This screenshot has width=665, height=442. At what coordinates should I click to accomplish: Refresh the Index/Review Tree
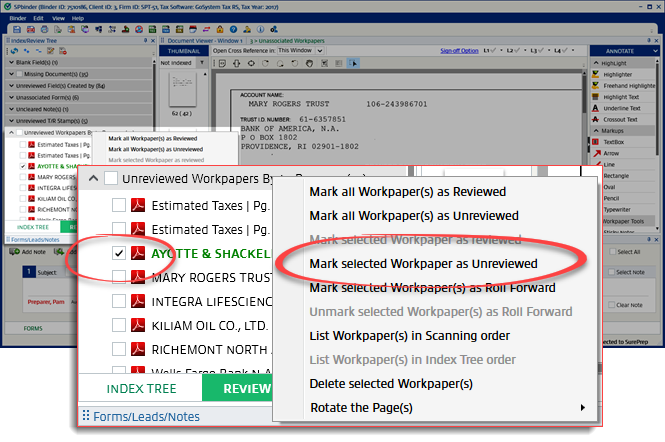point(14,51)
